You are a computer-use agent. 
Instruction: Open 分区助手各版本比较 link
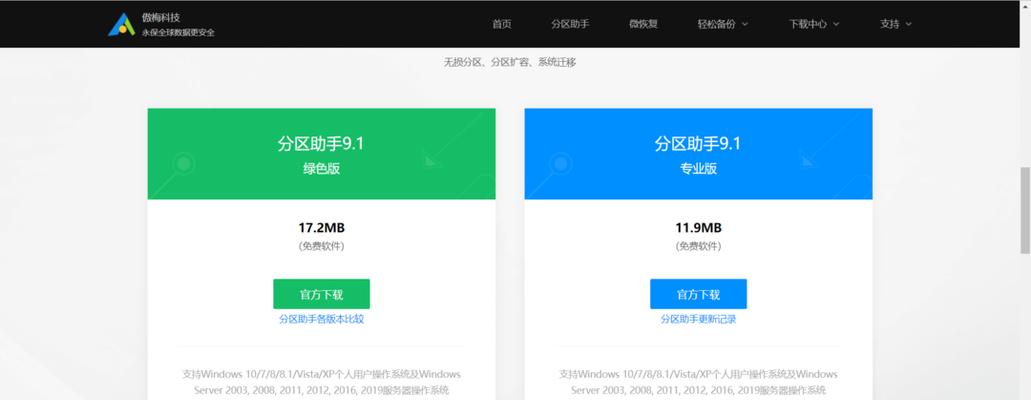tap(322, 319)
